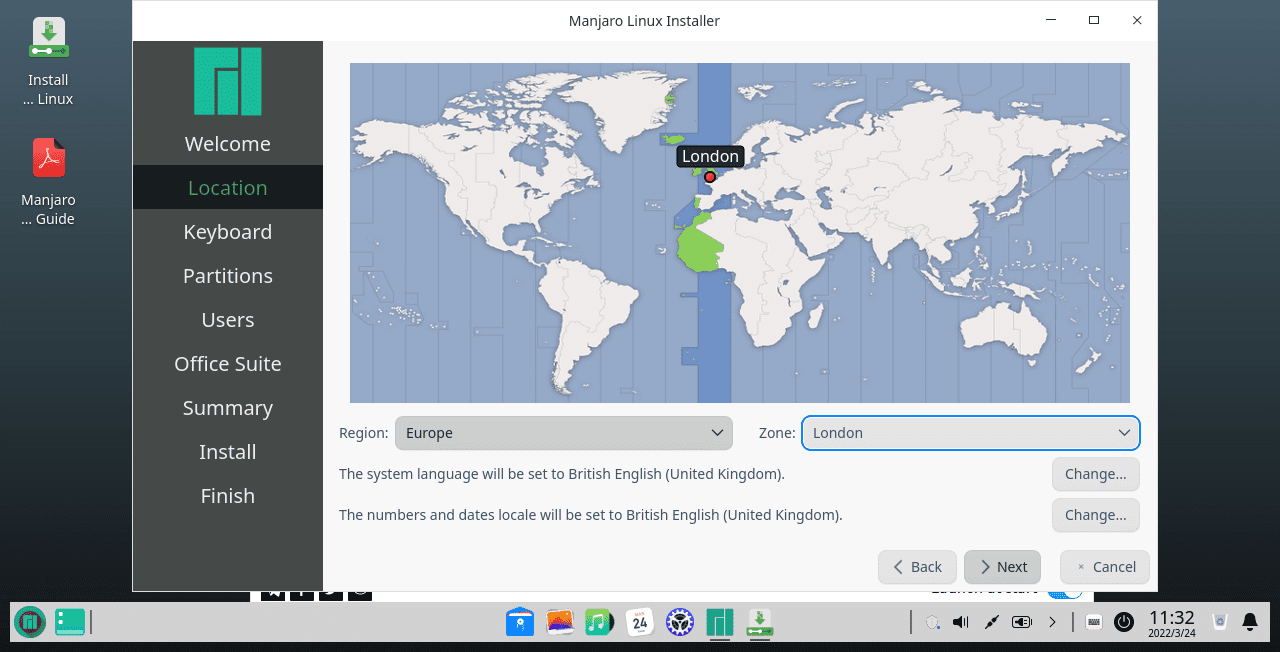Click Change for the system language

1095,474
